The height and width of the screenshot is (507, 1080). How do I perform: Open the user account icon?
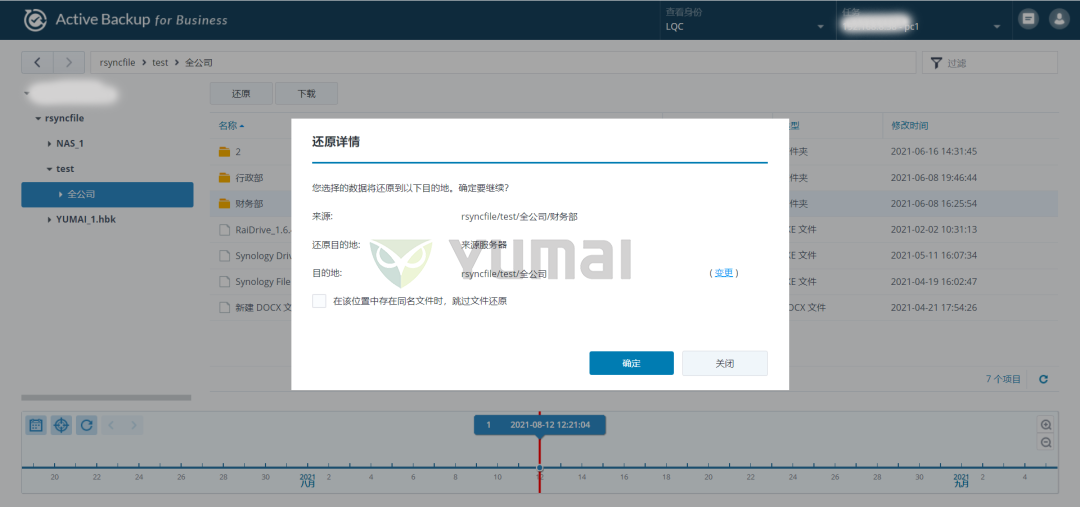[x=1059, y=19]
